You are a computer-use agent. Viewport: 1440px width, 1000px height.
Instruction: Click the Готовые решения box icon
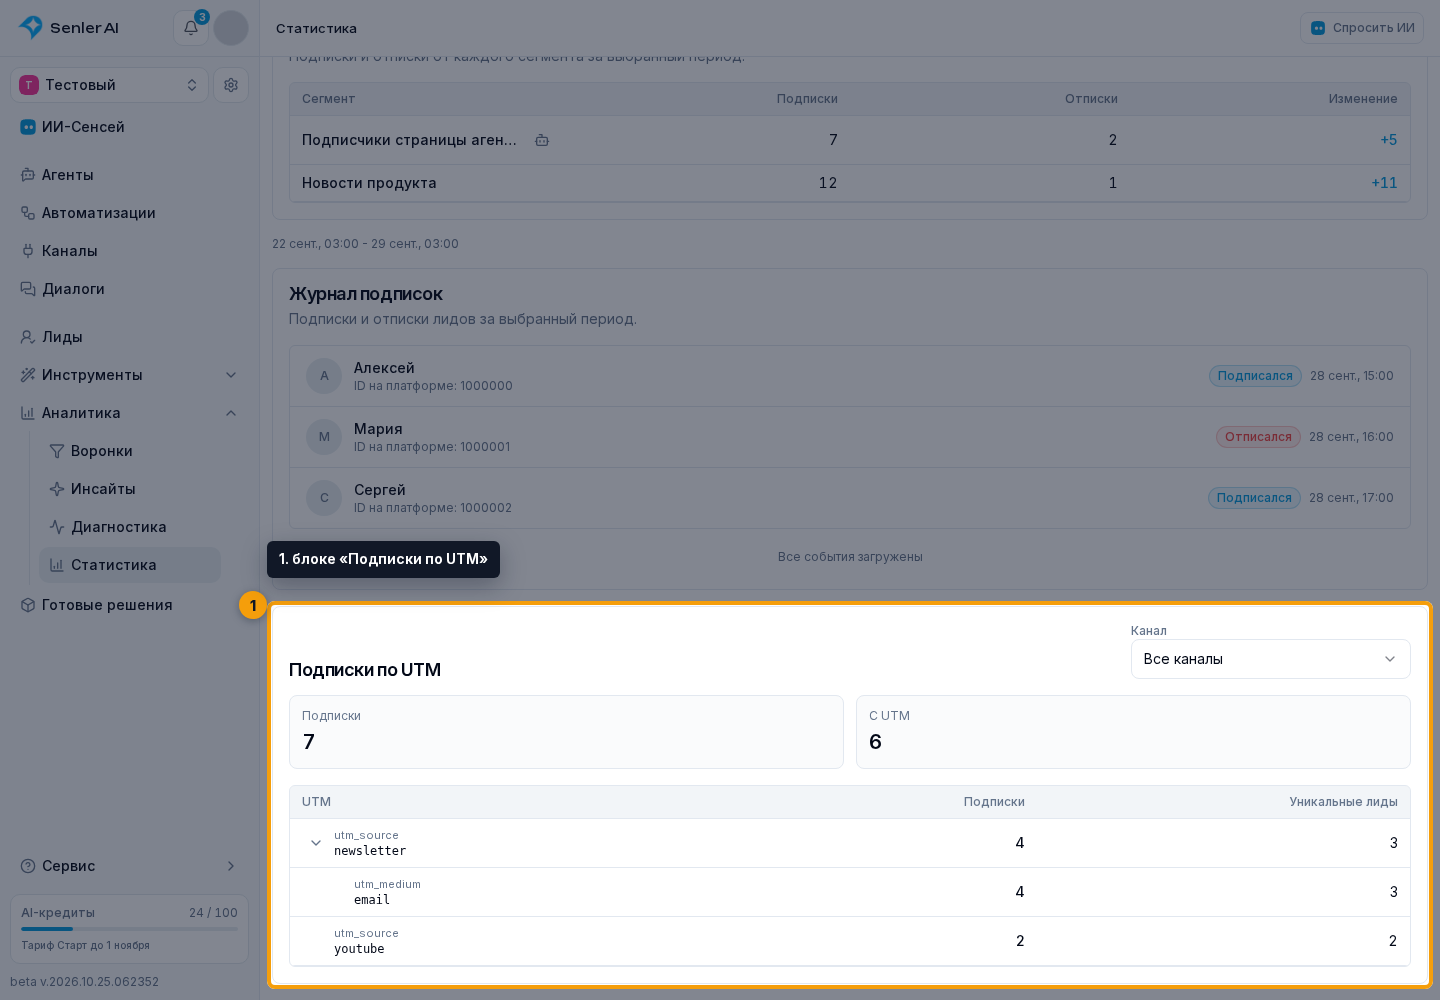28,605
